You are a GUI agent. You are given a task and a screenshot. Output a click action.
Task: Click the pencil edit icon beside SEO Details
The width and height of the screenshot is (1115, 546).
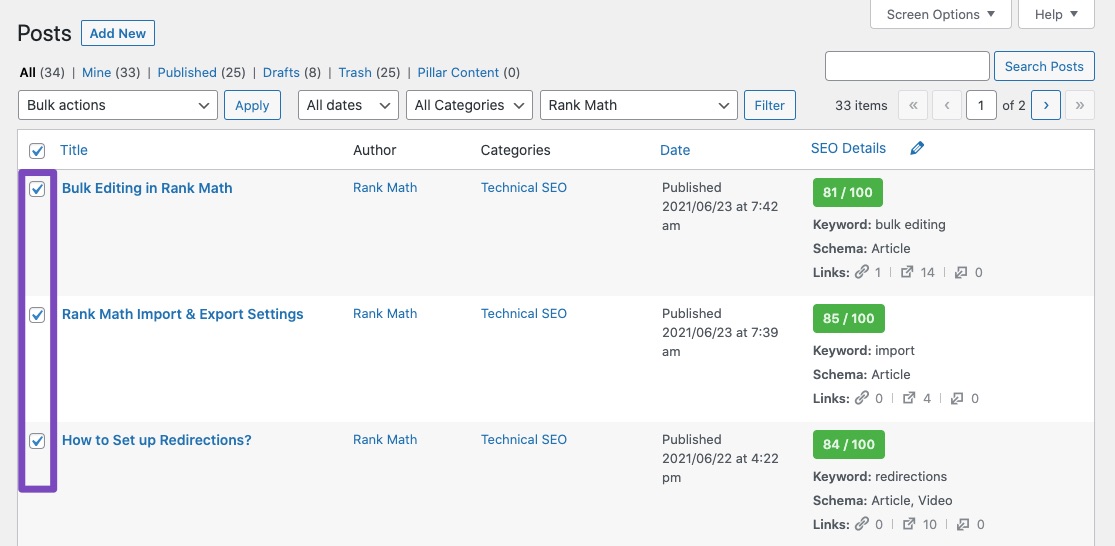917,148
